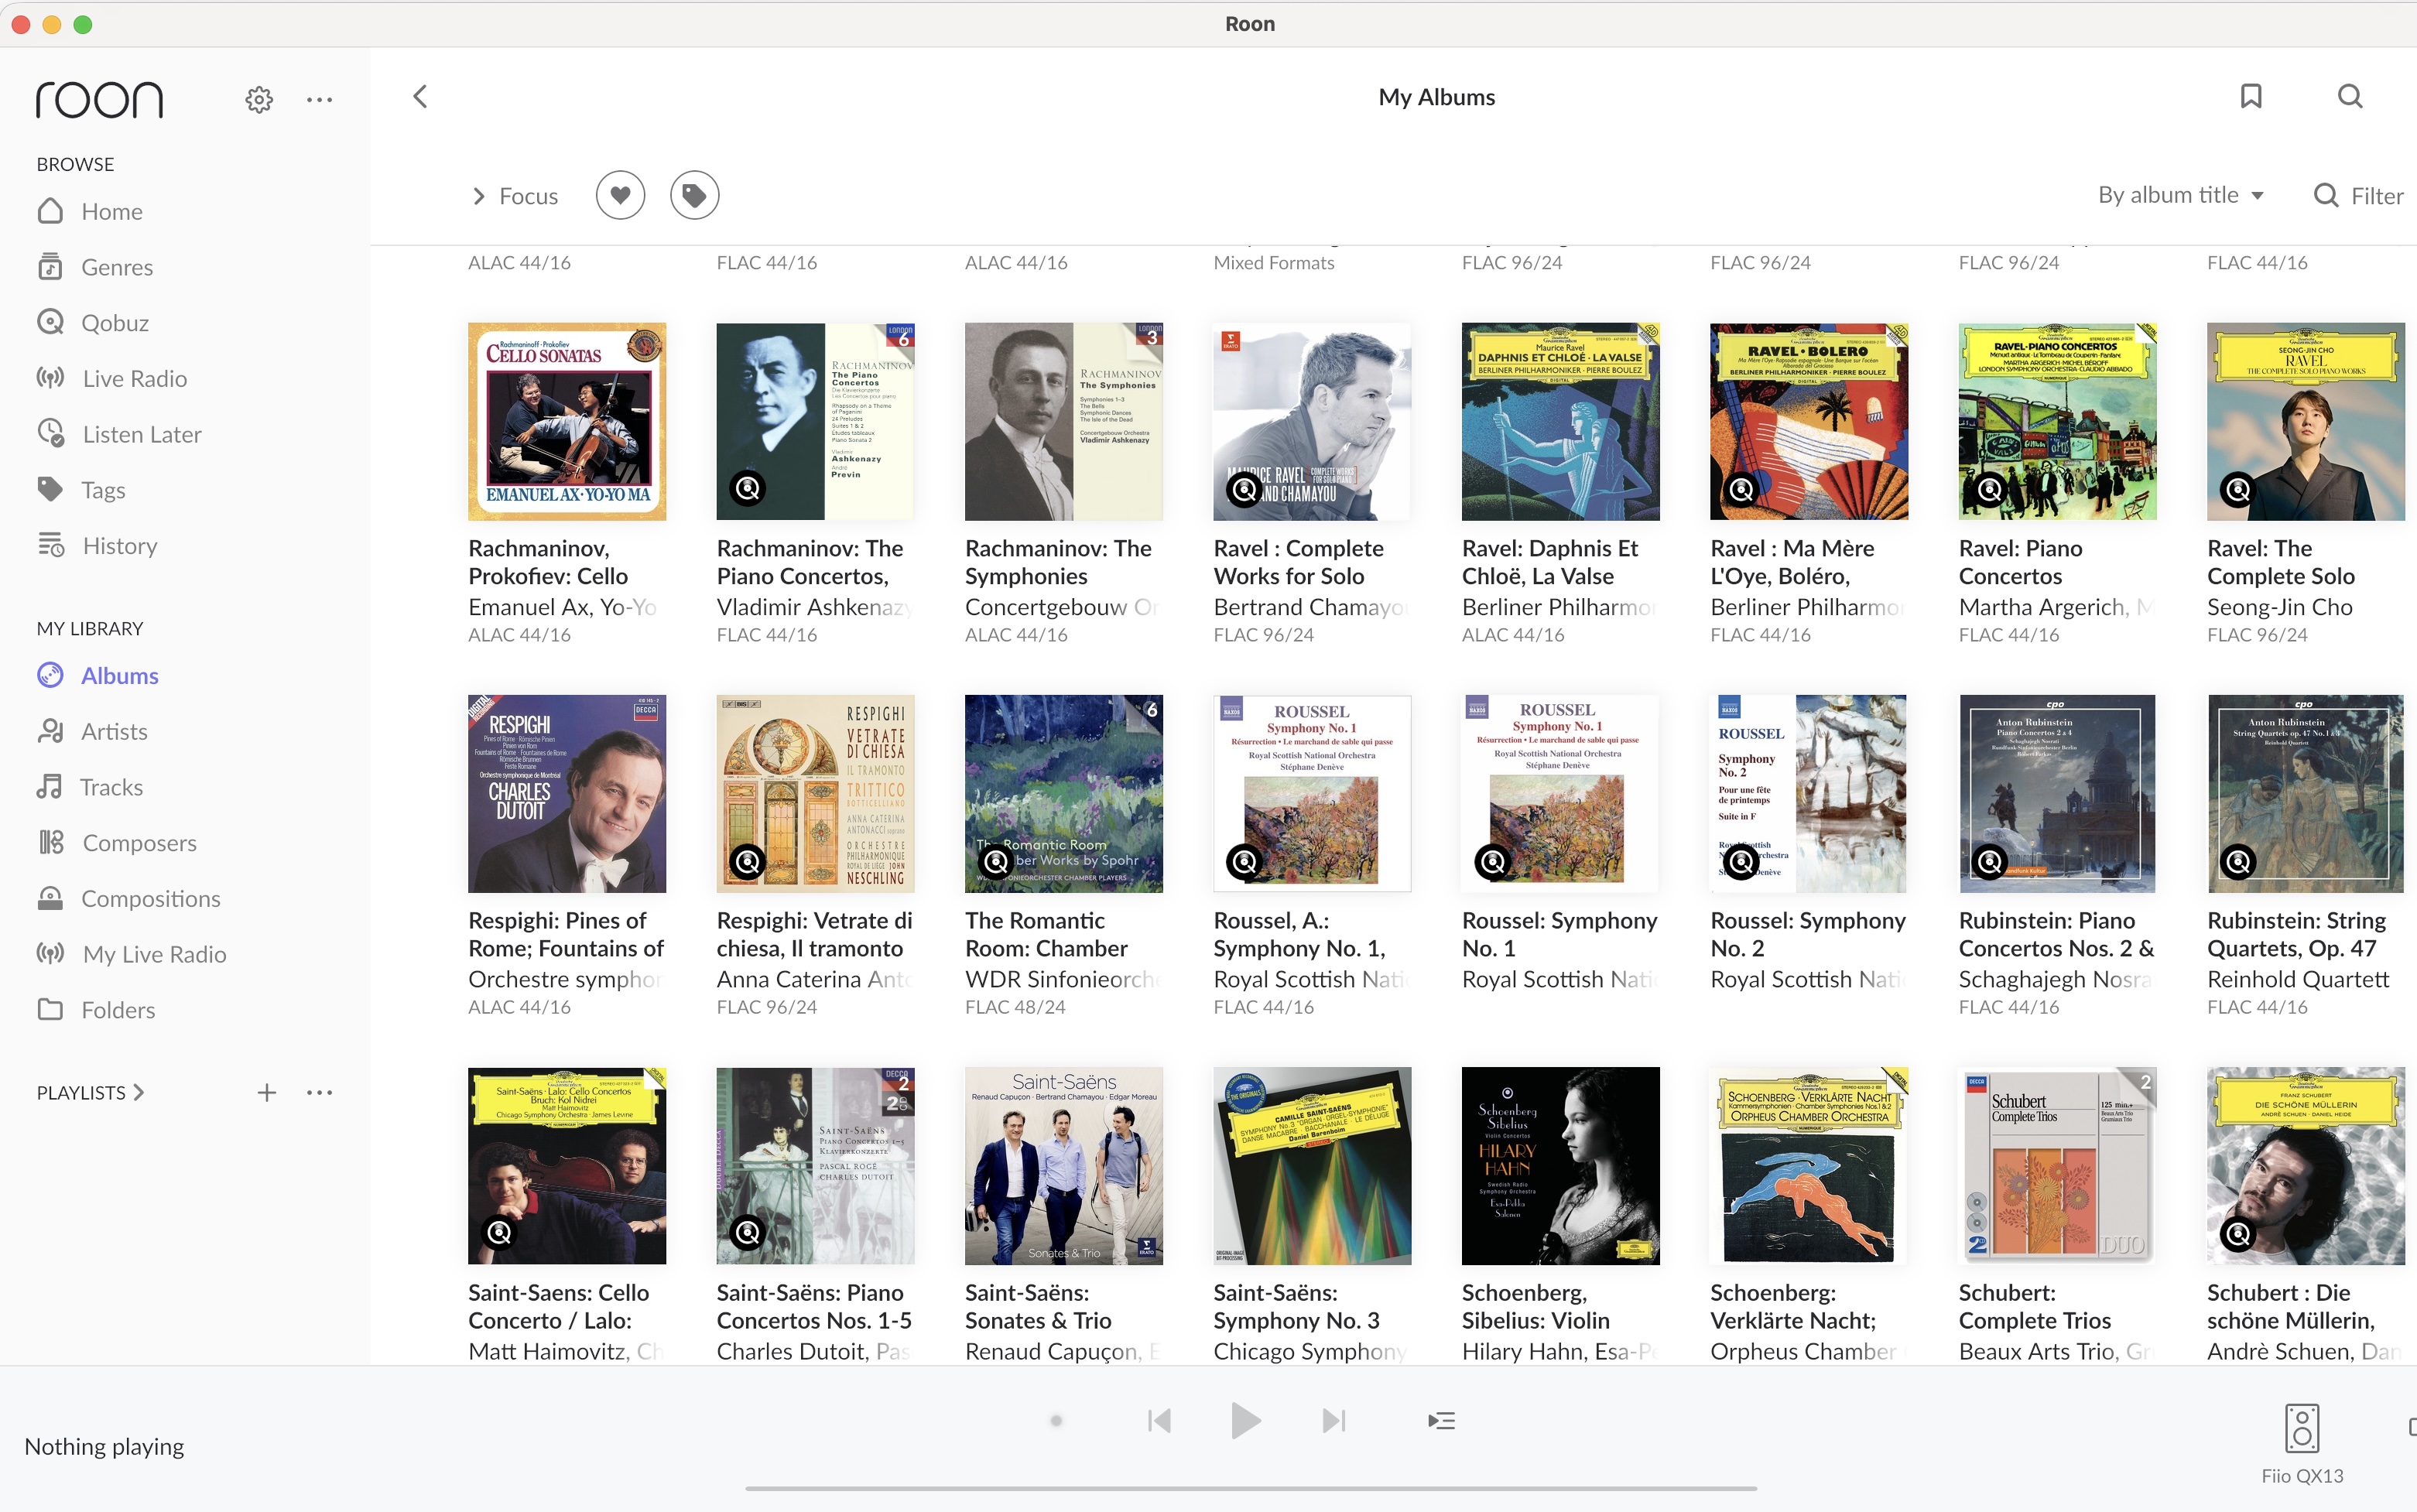The image size is (2417, 1512).
Task: Open Roon settings gear icon
Action: coord(259,99)
